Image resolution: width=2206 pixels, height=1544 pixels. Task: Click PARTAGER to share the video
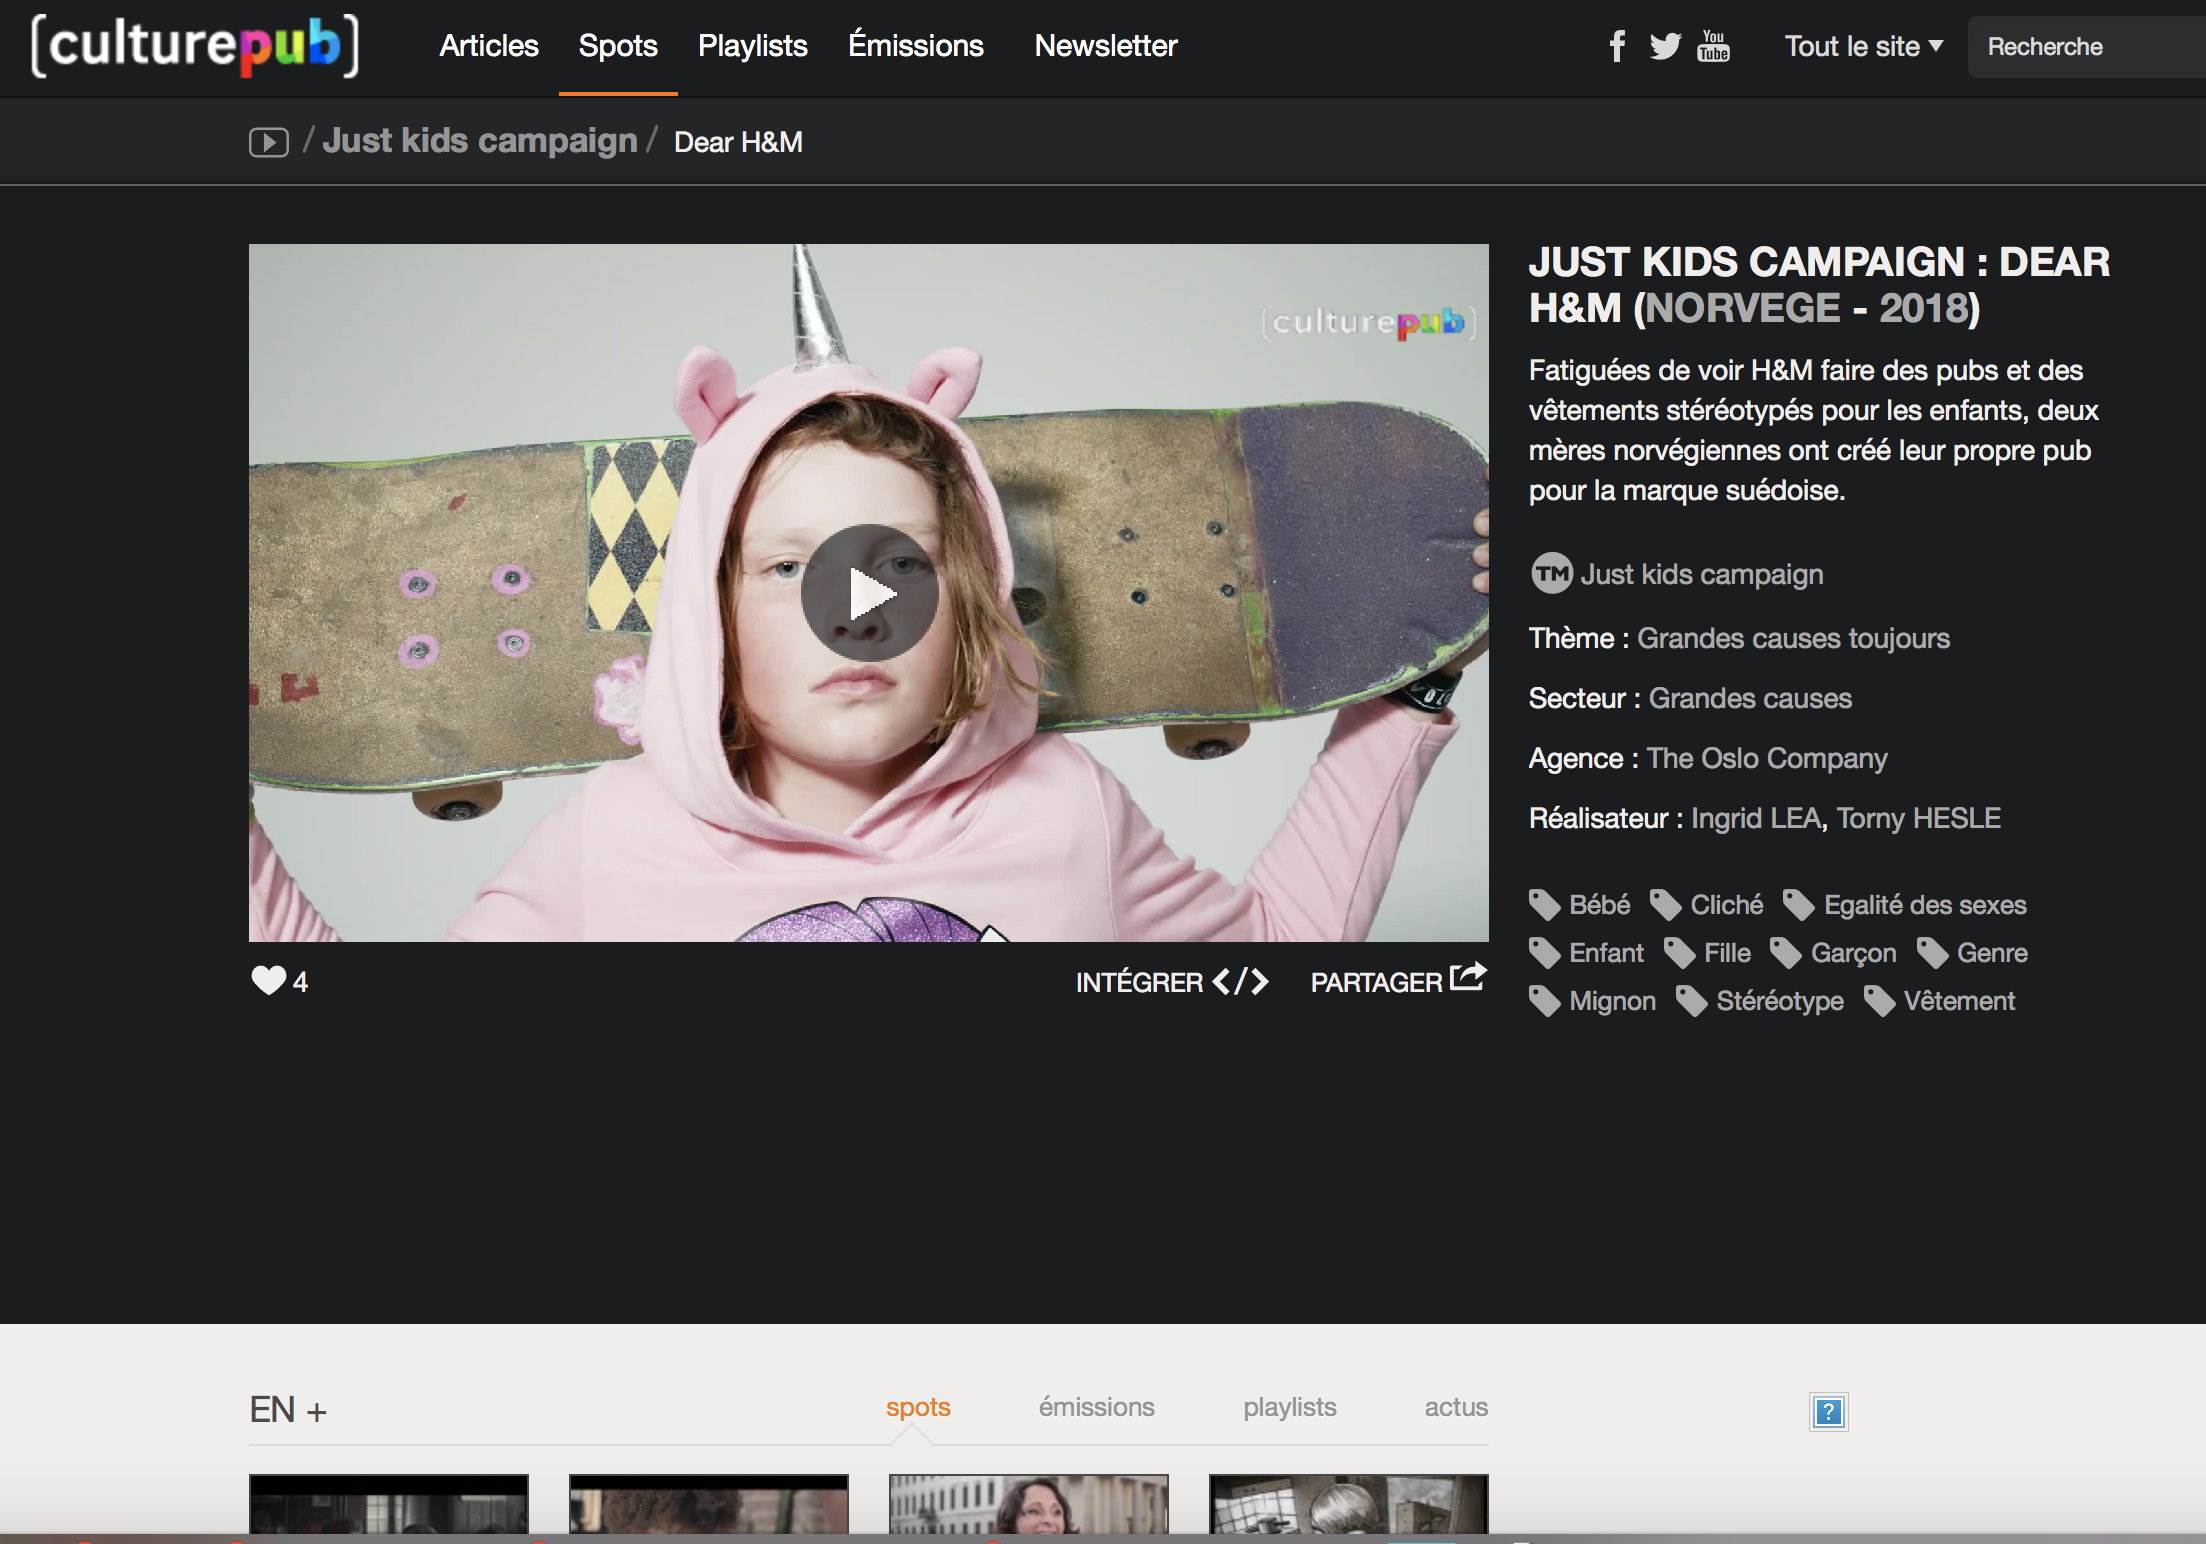pyautogui.click(x=1376, y=982)
